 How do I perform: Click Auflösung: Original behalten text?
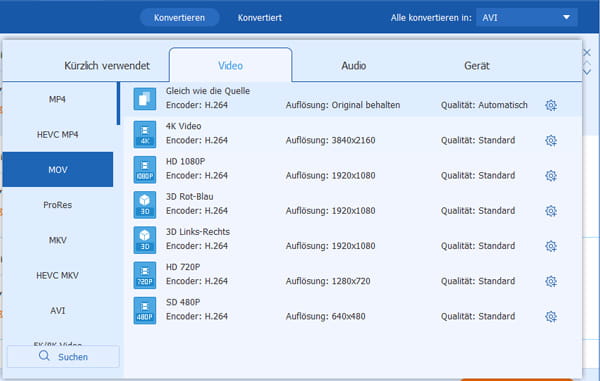pyautogui.click(x=343, y=105)
